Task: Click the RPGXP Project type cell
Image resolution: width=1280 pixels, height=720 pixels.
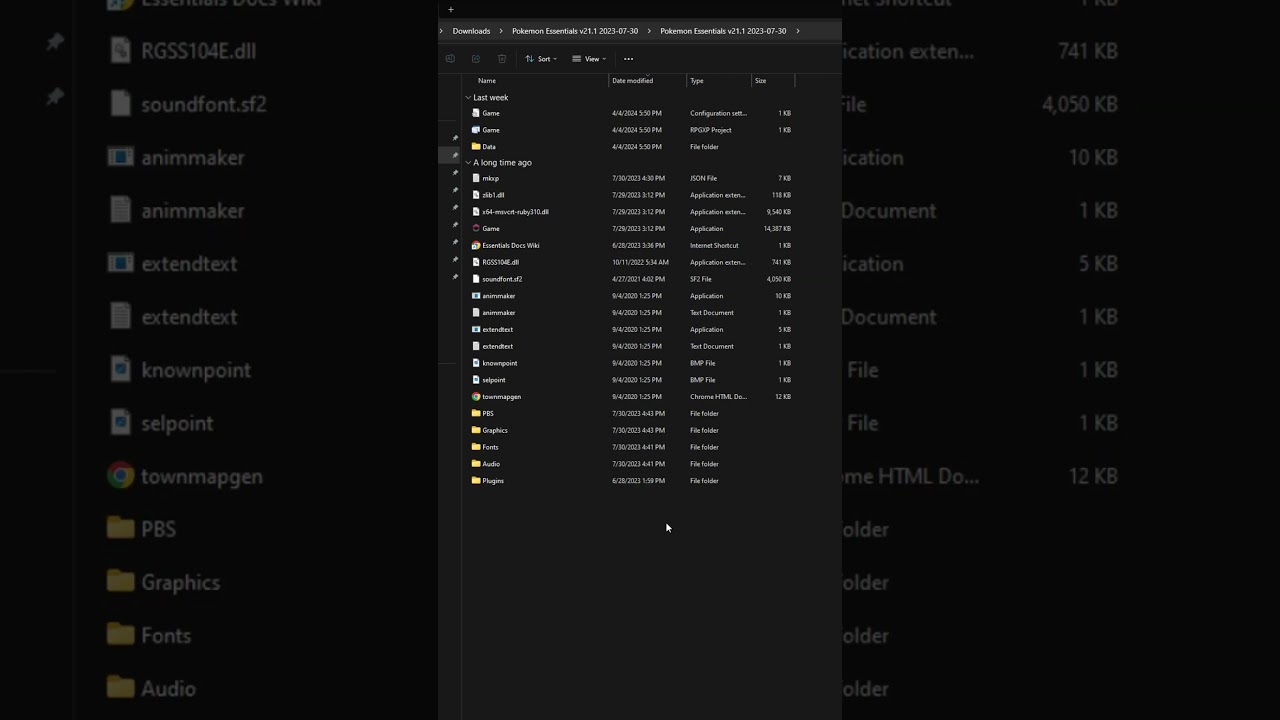Action: (711, 130)
